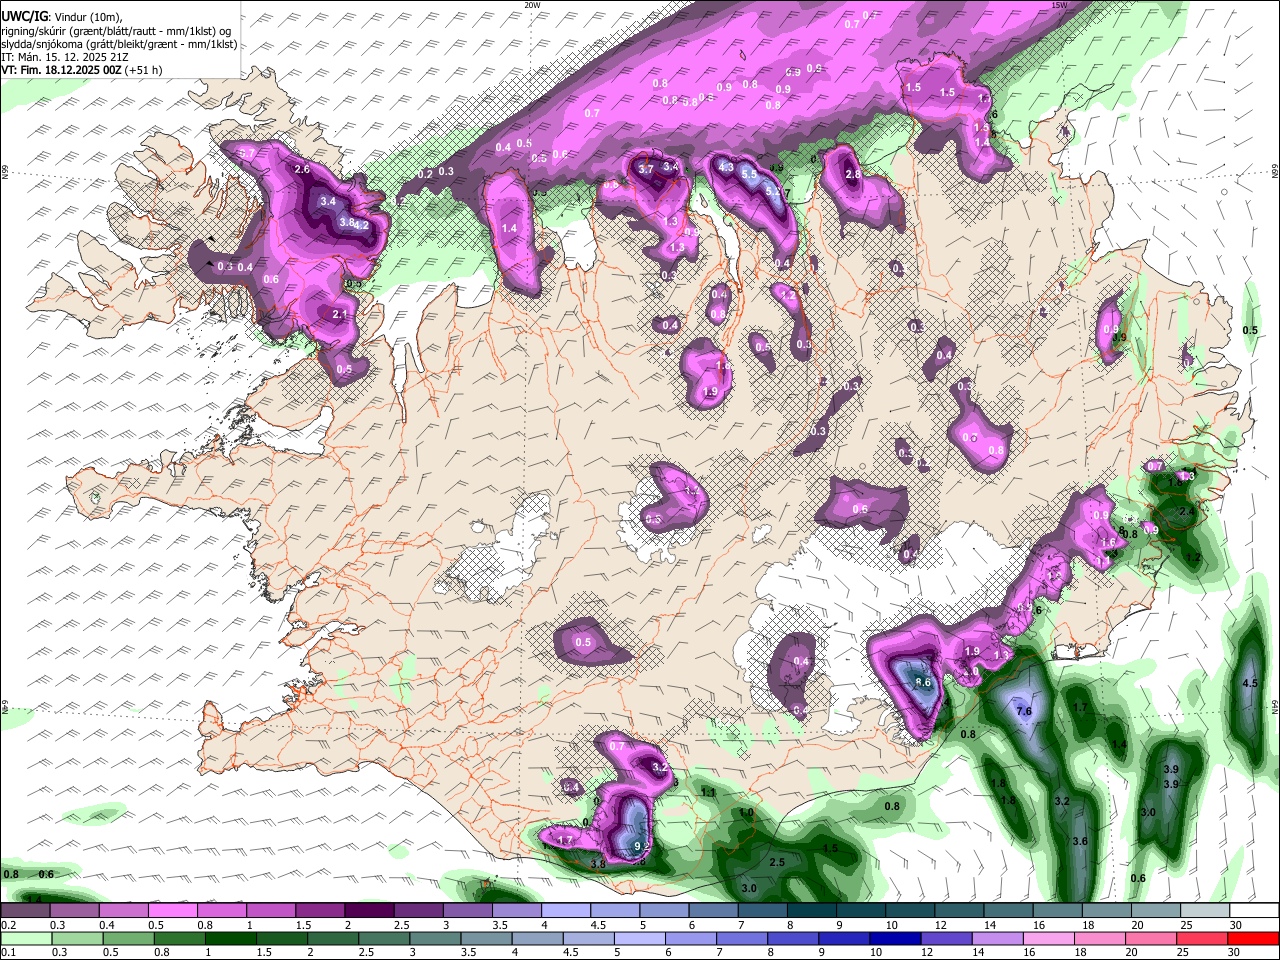Click the 2.4 rainfall value in the east
The height and width of the screenshot is (960, 1280).
1187,511
